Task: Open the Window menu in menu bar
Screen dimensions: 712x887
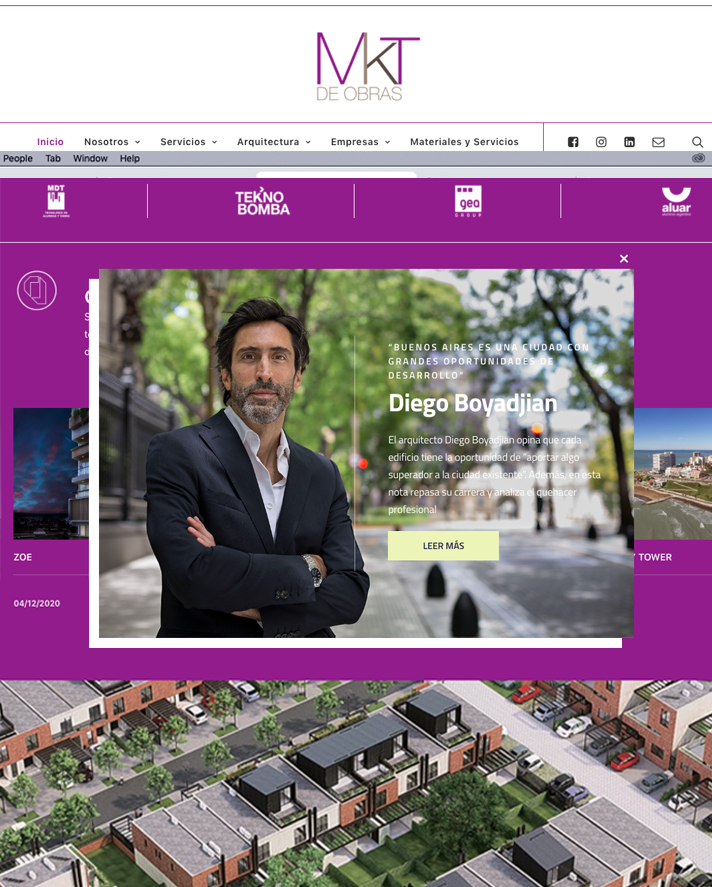Action: 90,158
